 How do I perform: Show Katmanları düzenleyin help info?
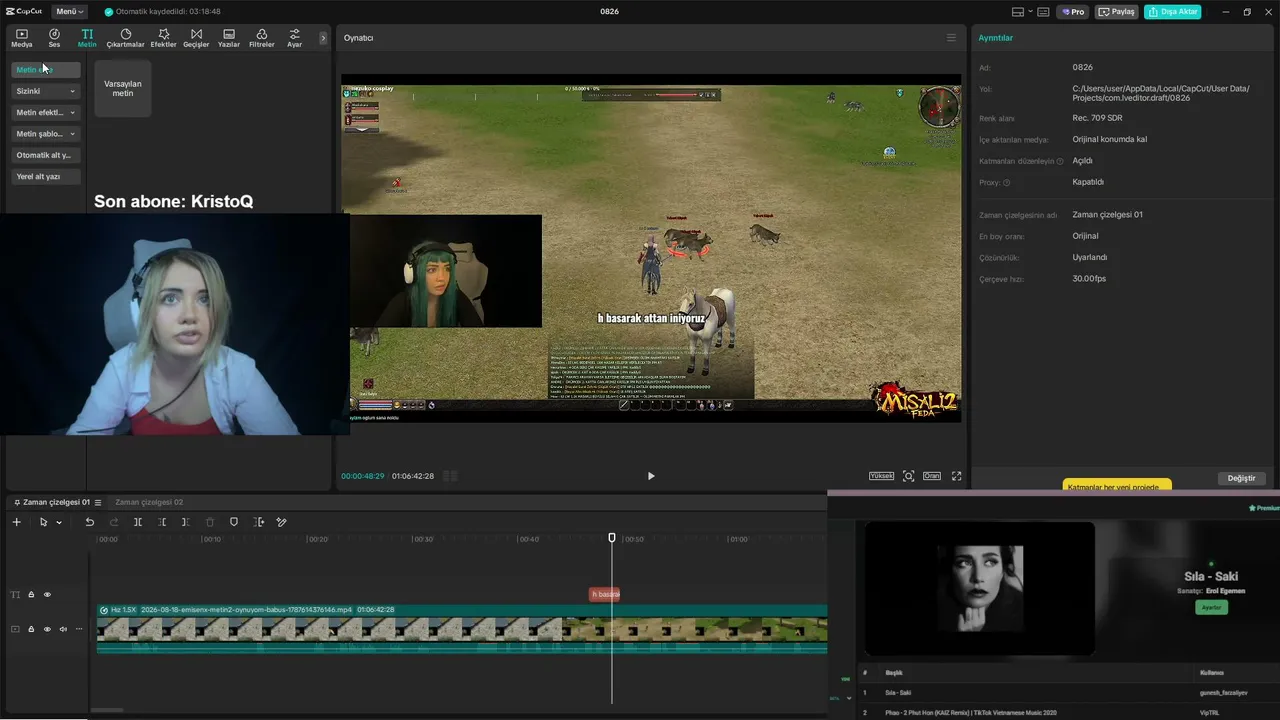(x=1060, y=161)
